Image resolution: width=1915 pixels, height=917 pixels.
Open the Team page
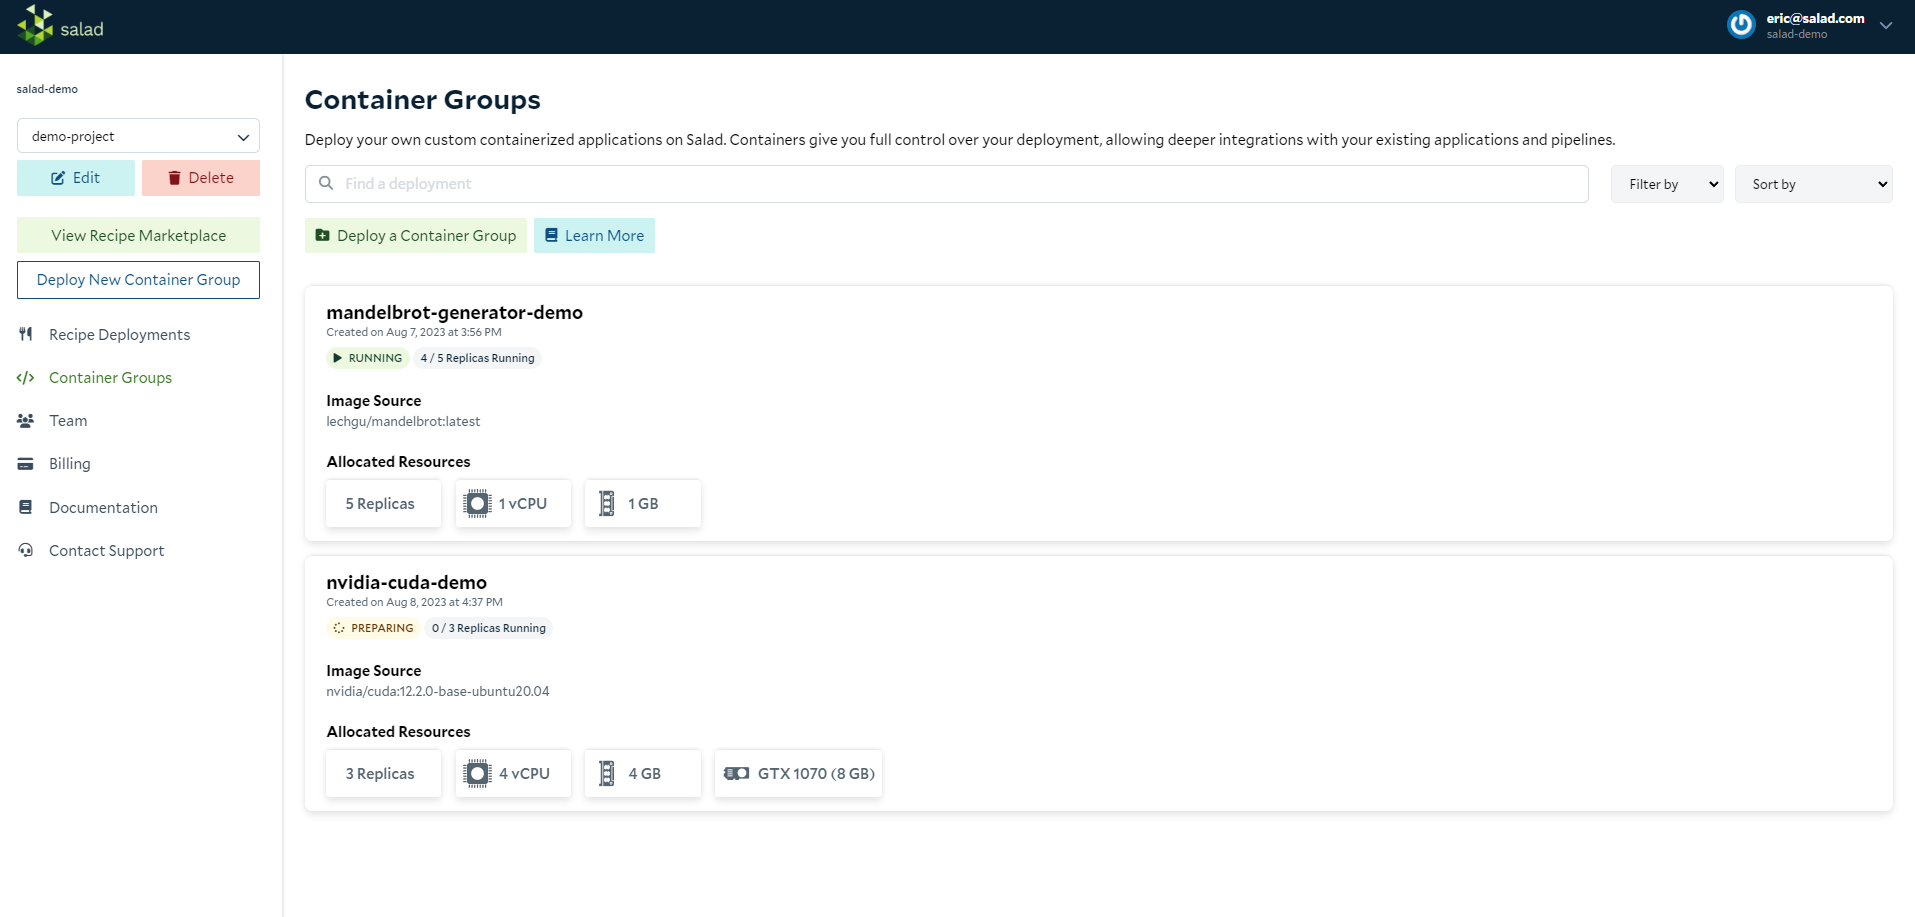pyautogui.click(x=68, y=421)
